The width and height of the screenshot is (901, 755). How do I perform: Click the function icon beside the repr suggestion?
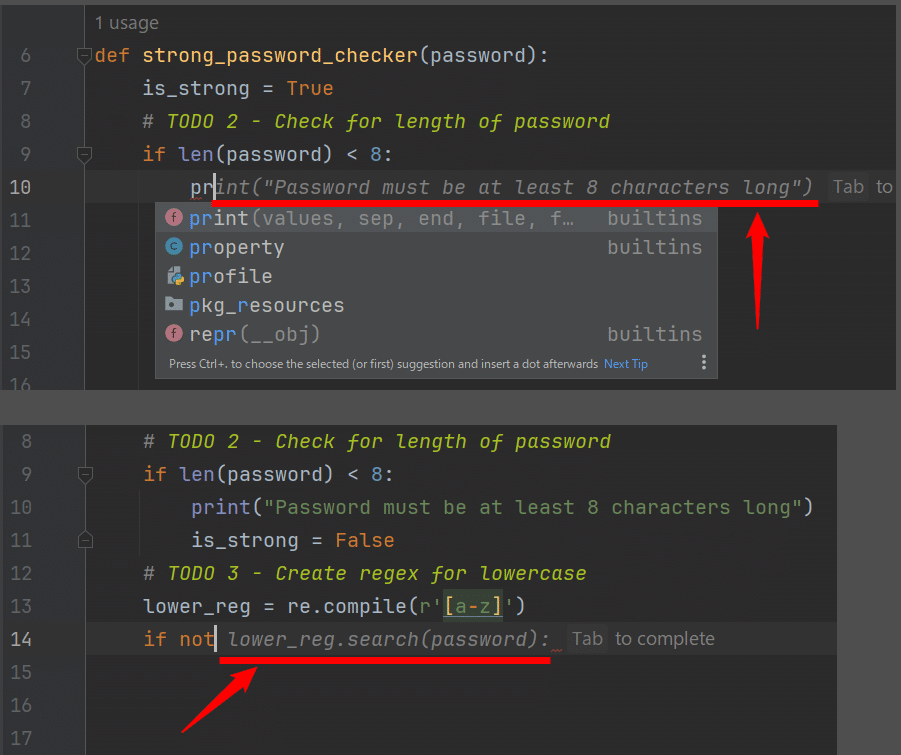(x=175, y=331)
